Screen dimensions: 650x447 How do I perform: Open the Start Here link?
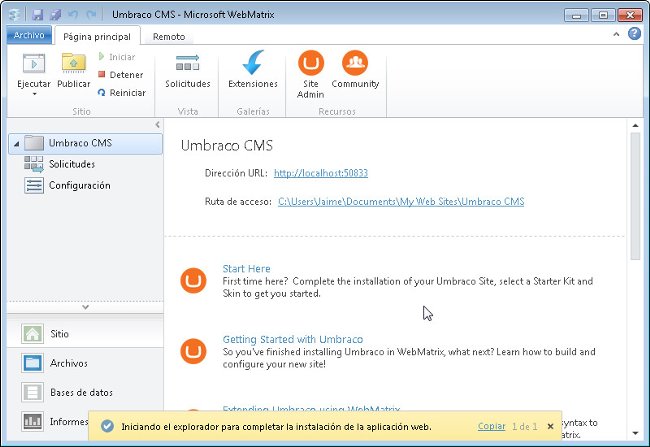point(246,269)
